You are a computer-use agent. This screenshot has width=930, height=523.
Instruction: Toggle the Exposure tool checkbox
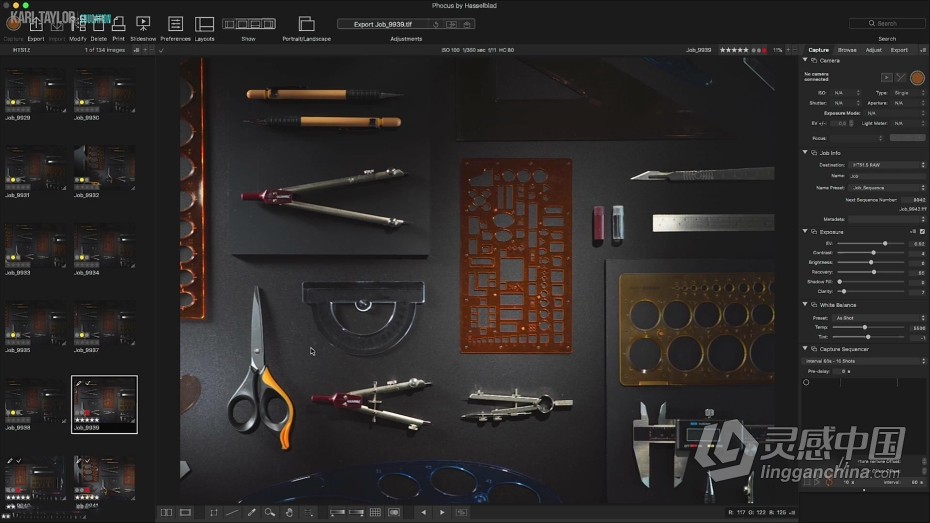click(922, 231)
